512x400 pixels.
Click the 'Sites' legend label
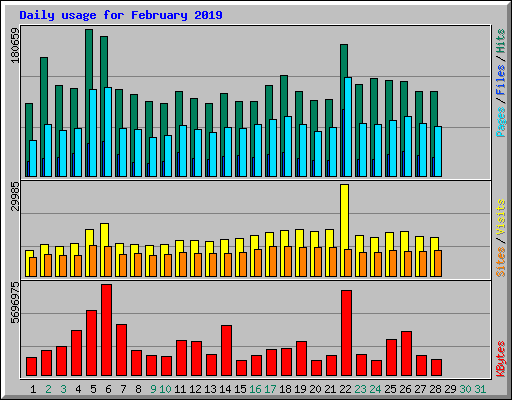(x=501, y=262)
